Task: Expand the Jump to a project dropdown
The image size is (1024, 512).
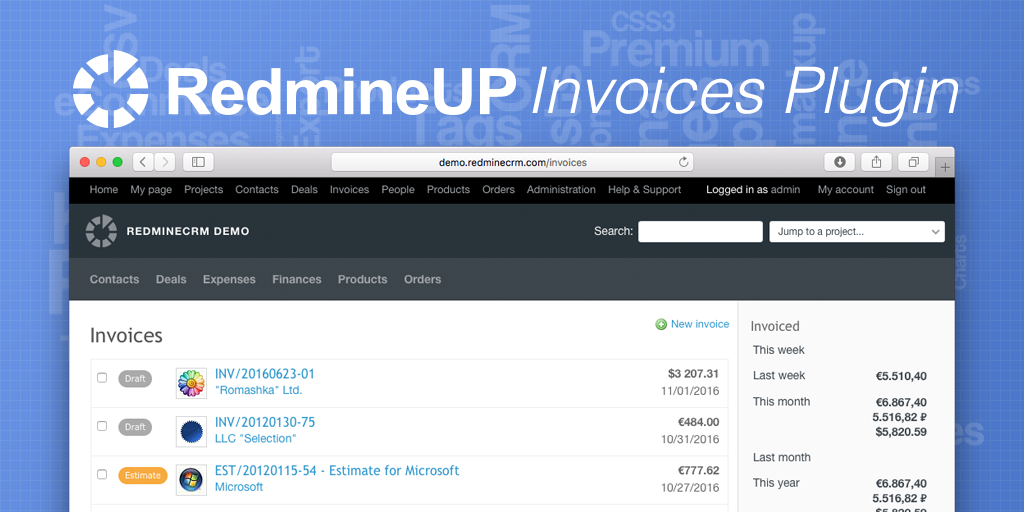Action: point(857,231)
